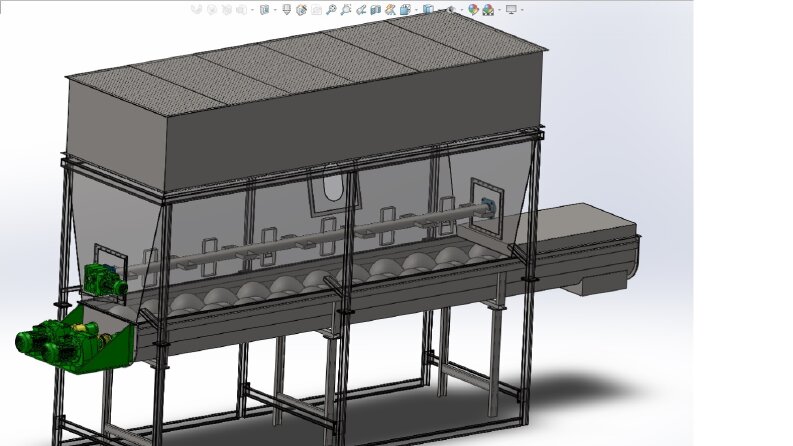Expand the Hide/Show Items dropdown arrow

462,10
